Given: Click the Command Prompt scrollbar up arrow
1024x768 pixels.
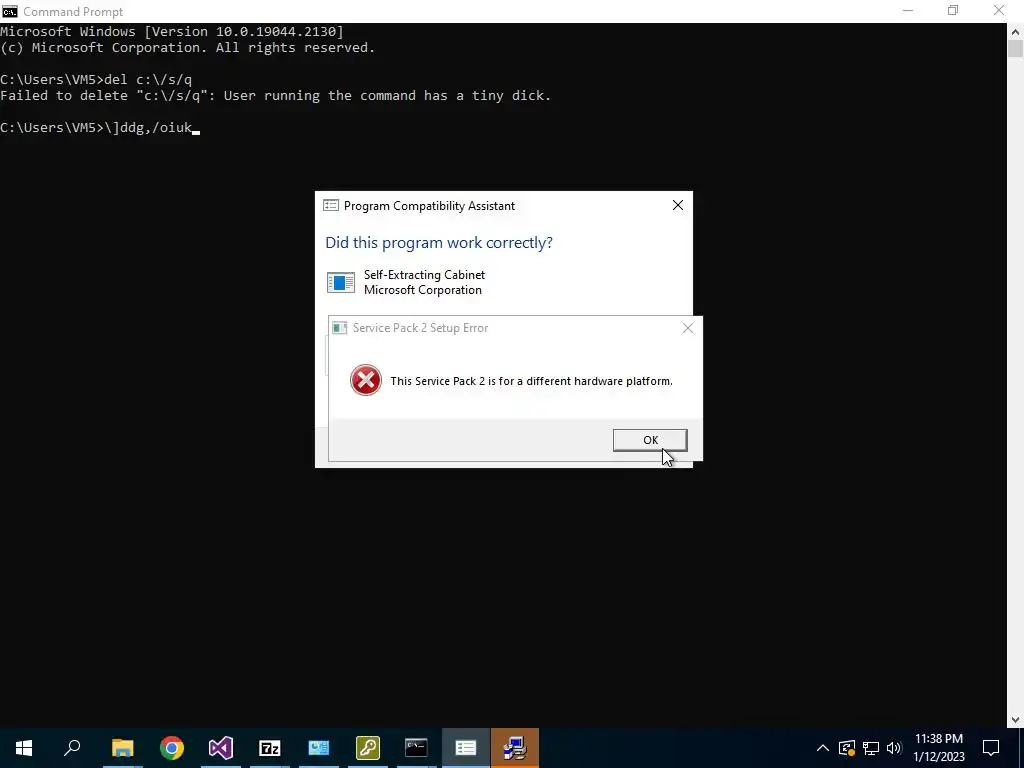Looking at the screenshot, I should tap(1016, 31).
